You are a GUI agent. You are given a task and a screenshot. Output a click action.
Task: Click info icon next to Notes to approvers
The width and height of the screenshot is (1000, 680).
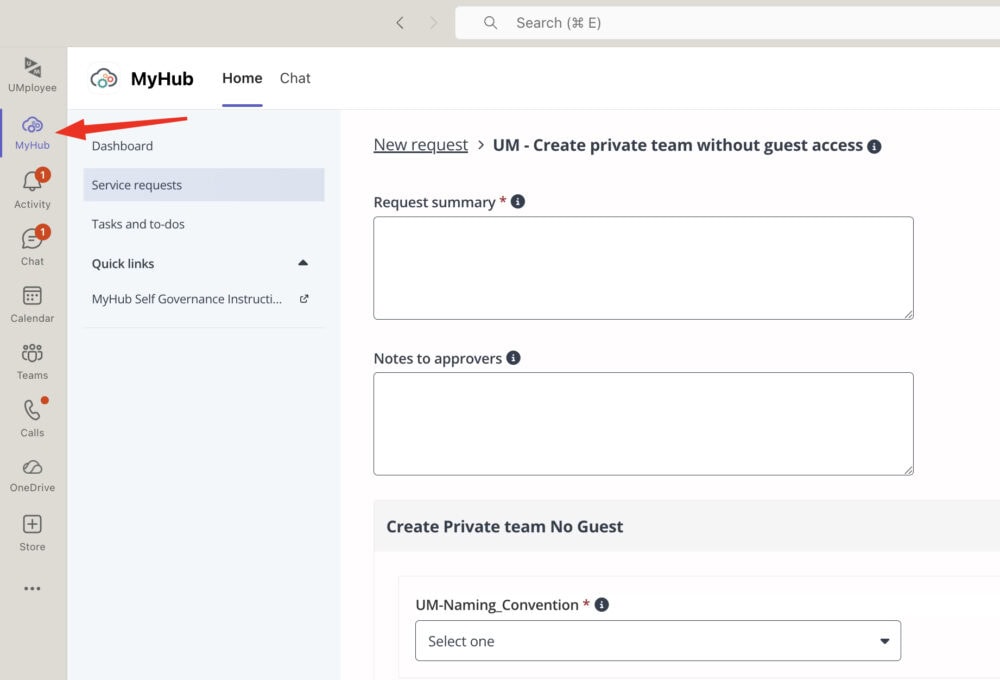513,358
